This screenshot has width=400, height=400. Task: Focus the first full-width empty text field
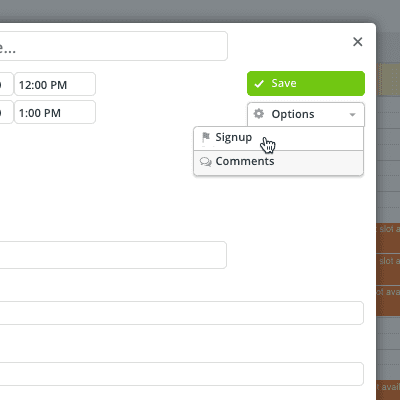point(181,313)
